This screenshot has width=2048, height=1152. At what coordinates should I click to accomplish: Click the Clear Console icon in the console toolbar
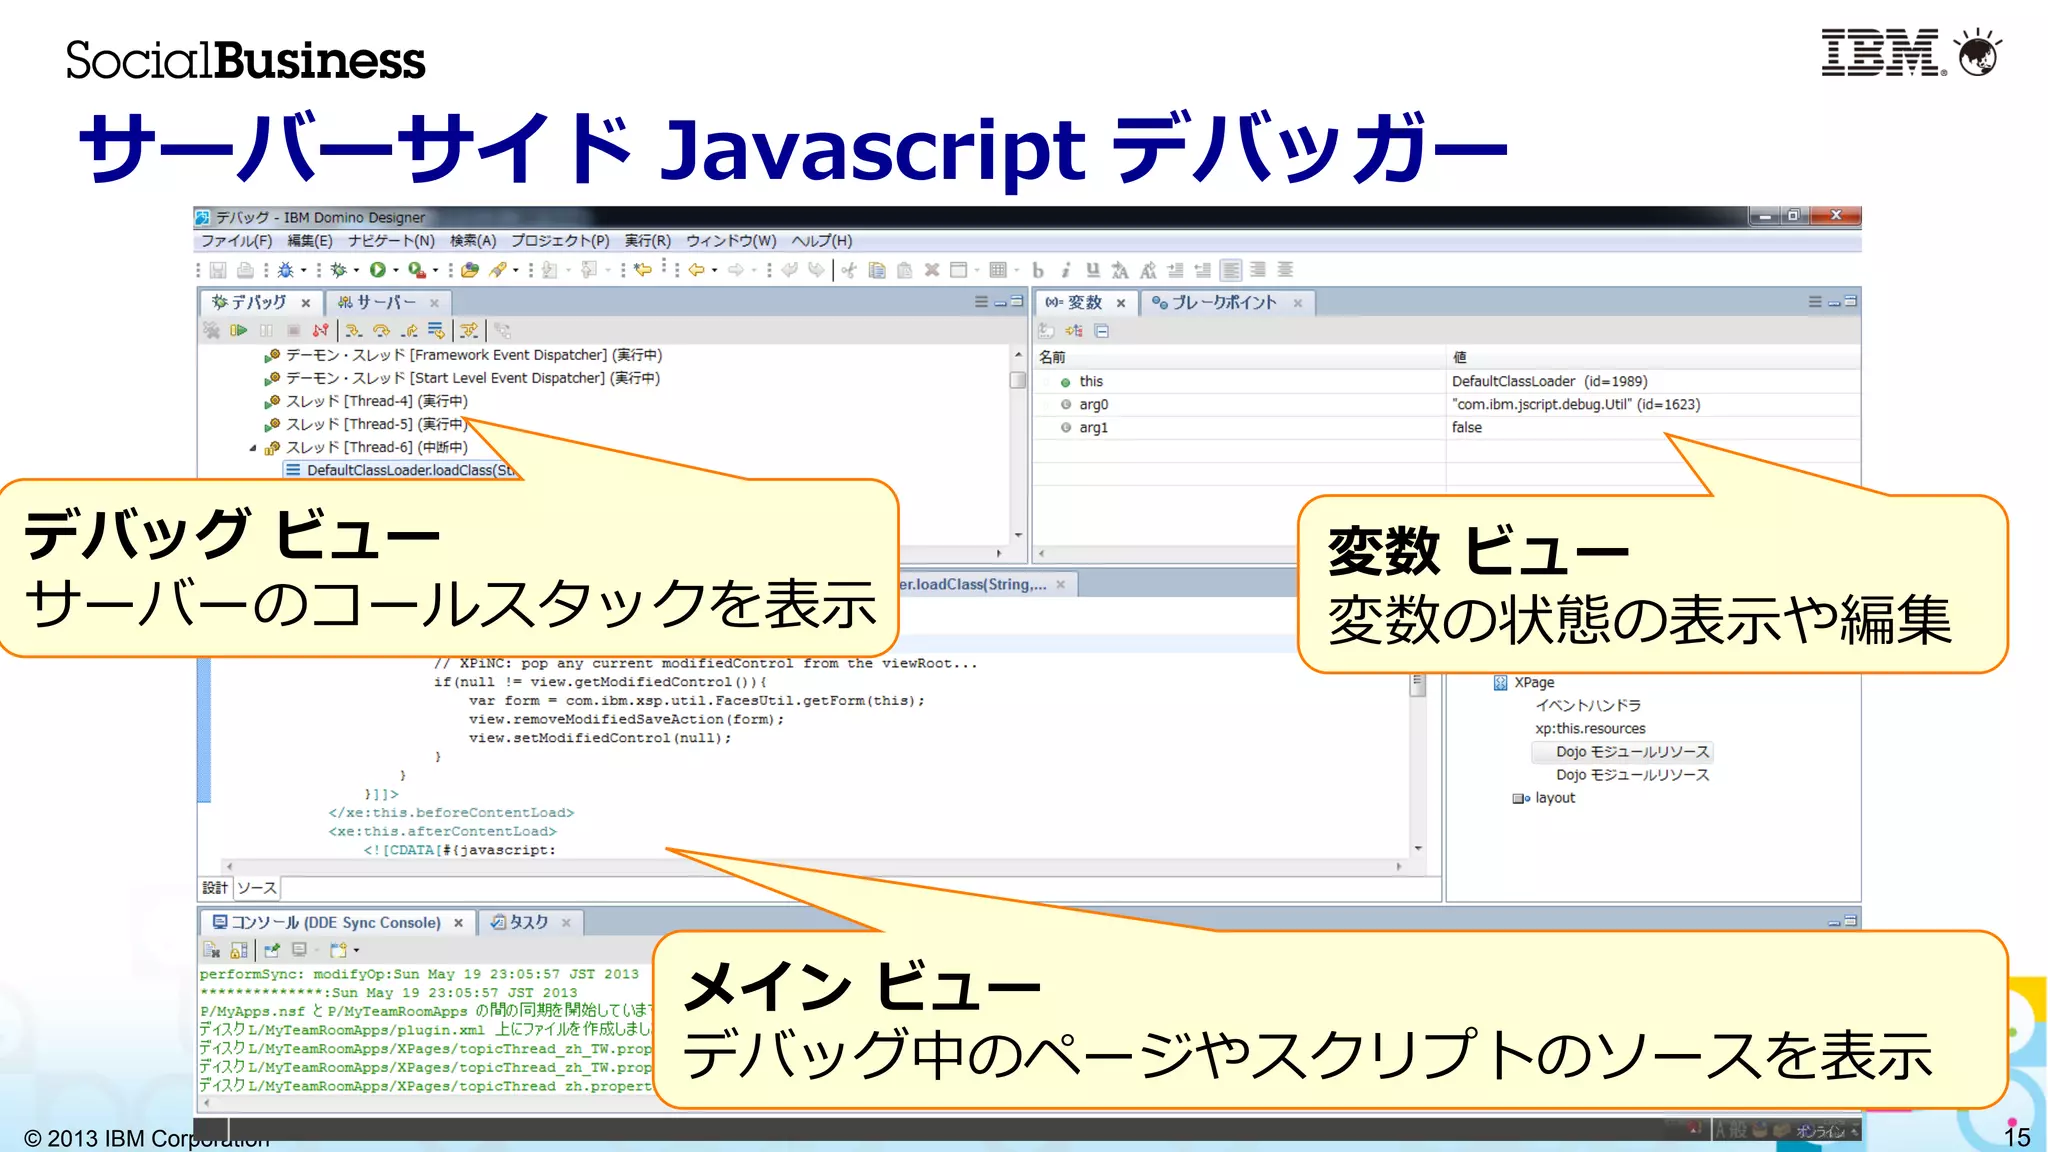pyautogui.click(x=211, y=950)
